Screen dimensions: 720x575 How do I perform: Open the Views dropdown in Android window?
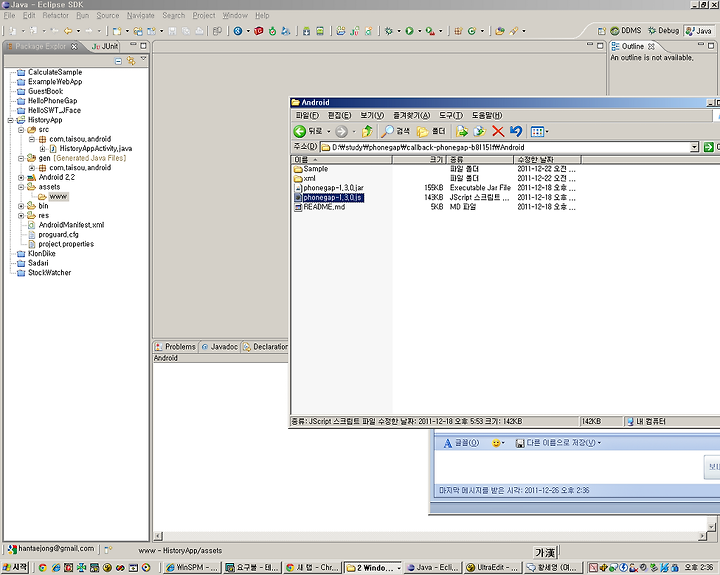pos(547,132)
